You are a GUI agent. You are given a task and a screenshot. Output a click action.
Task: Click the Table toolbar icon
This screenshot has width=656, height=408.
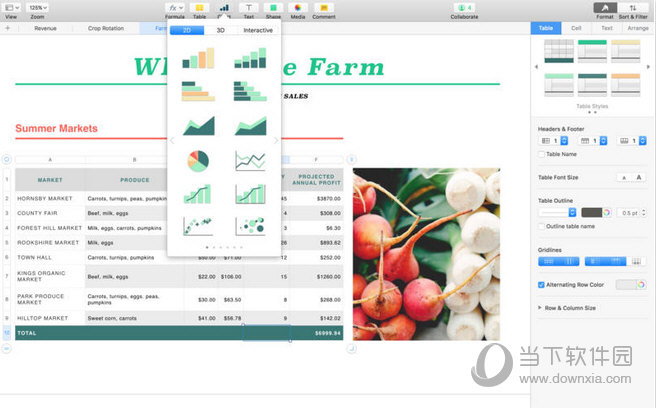click(x=200, y=8)
